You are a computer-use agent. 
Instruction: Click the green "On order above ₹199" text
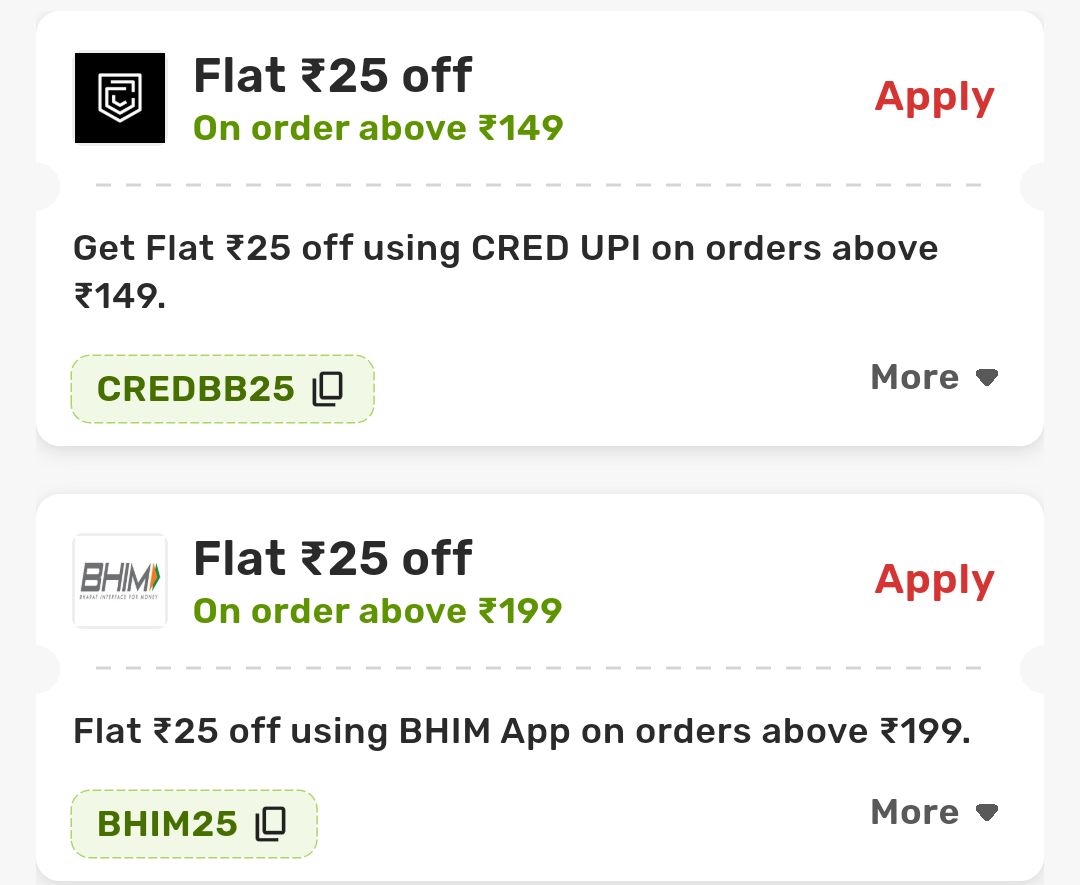[x=378, y=611]
